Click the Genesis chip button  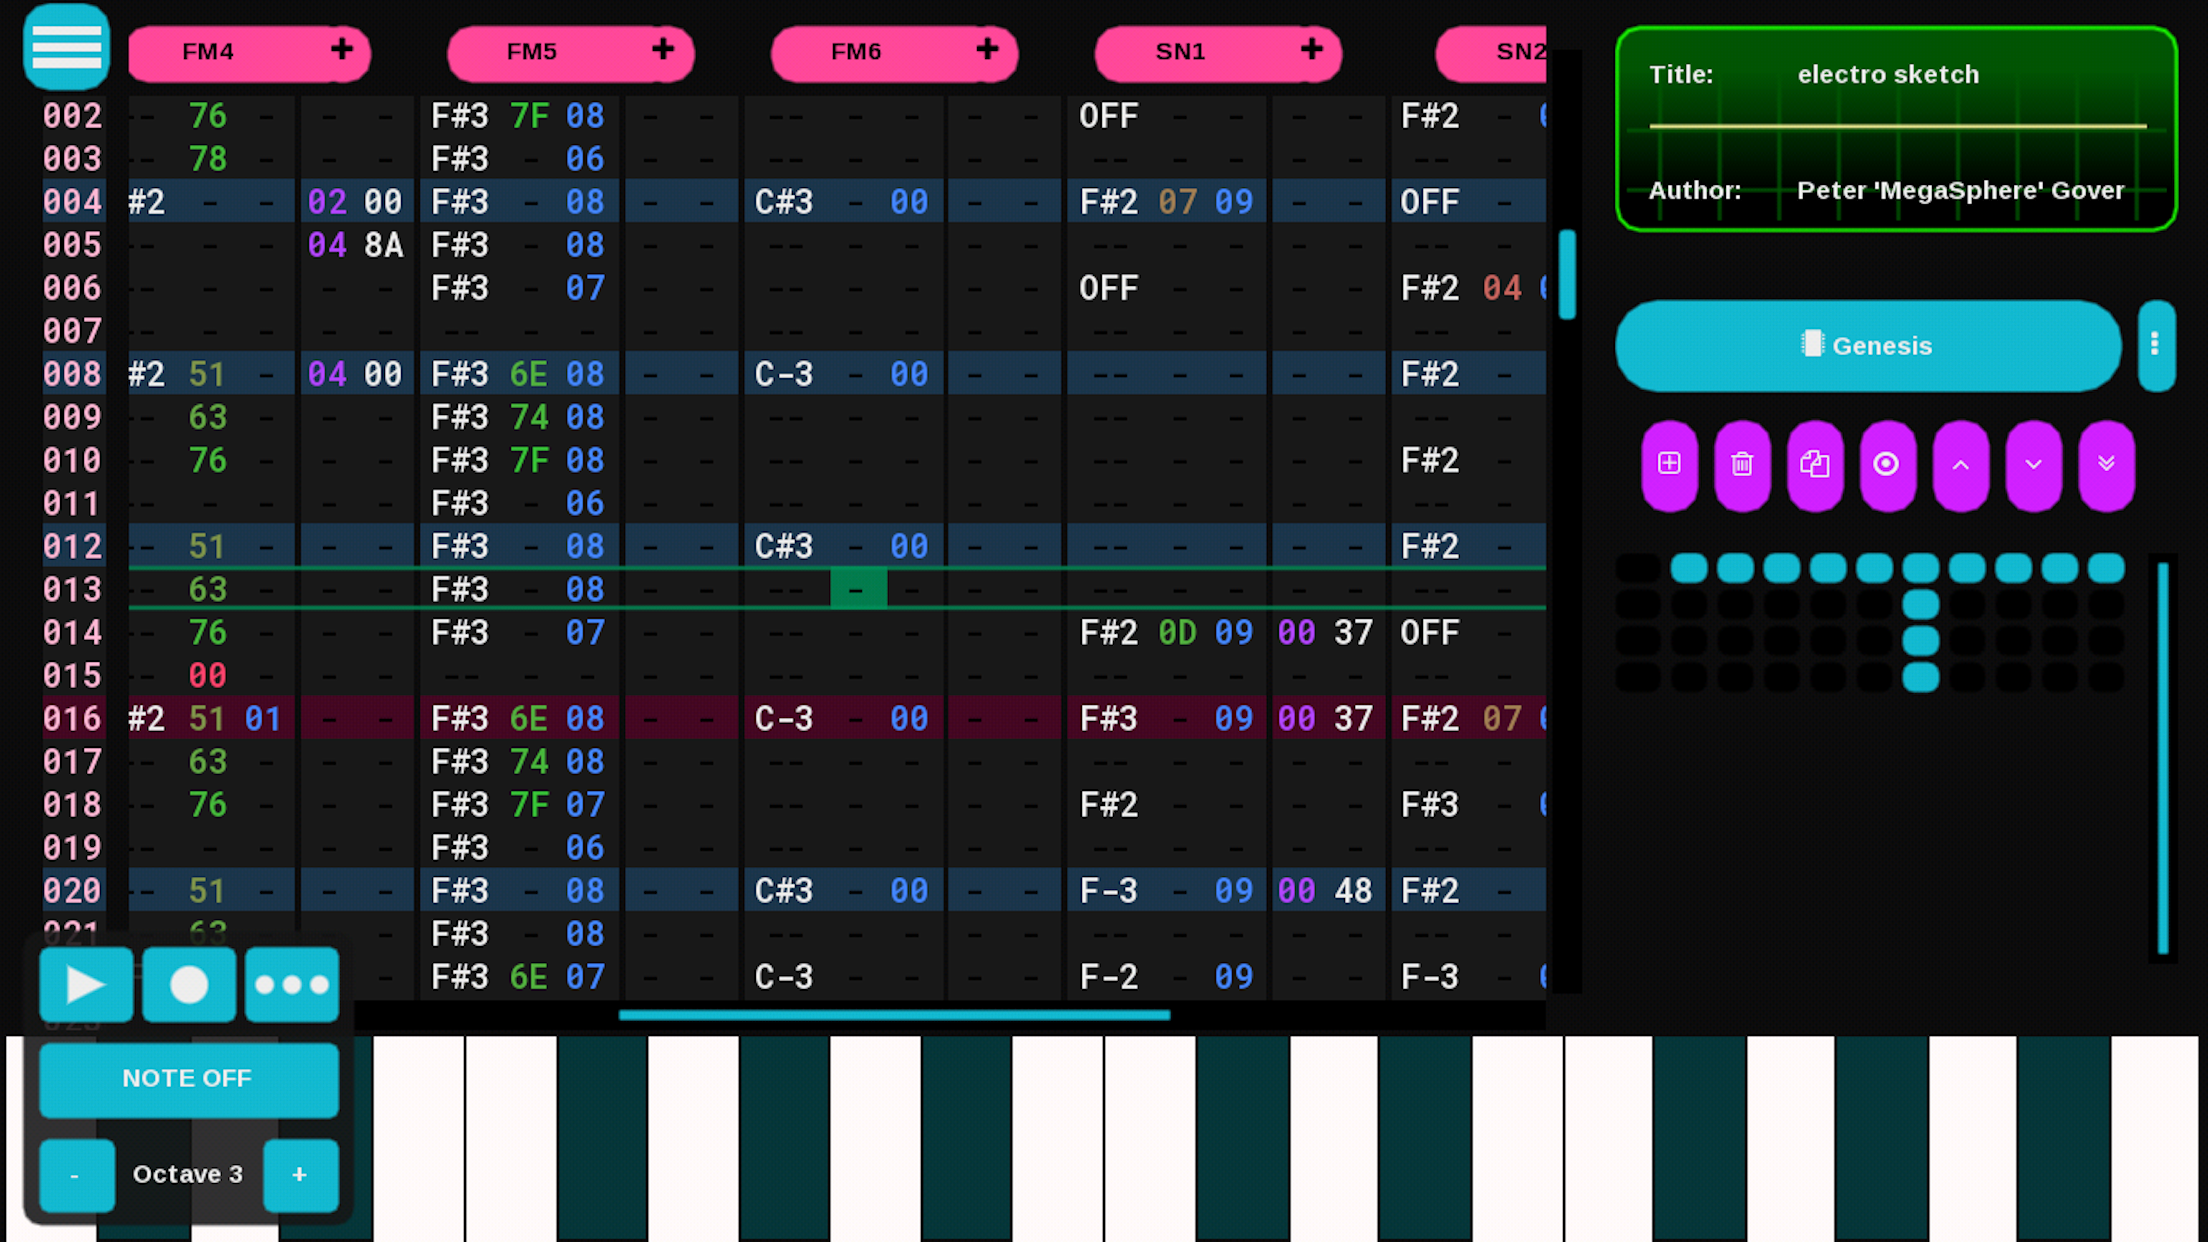[x=1867, y=345]
